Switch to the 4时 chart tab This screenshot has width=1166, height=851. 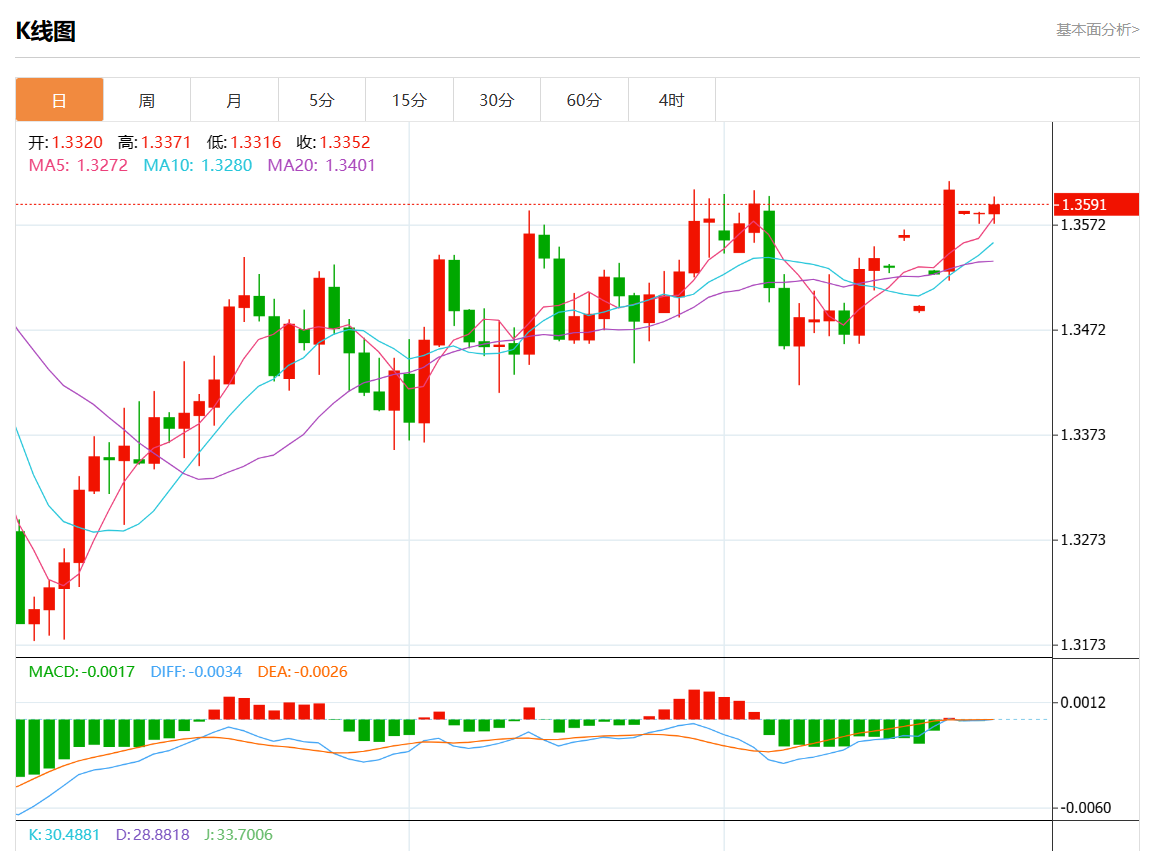tap(672, 100)
